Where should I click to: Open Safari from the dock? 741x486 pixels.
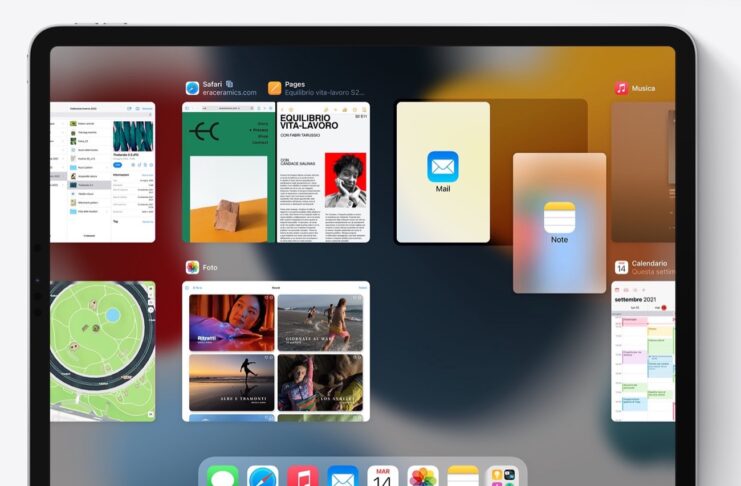pos(263,476)
